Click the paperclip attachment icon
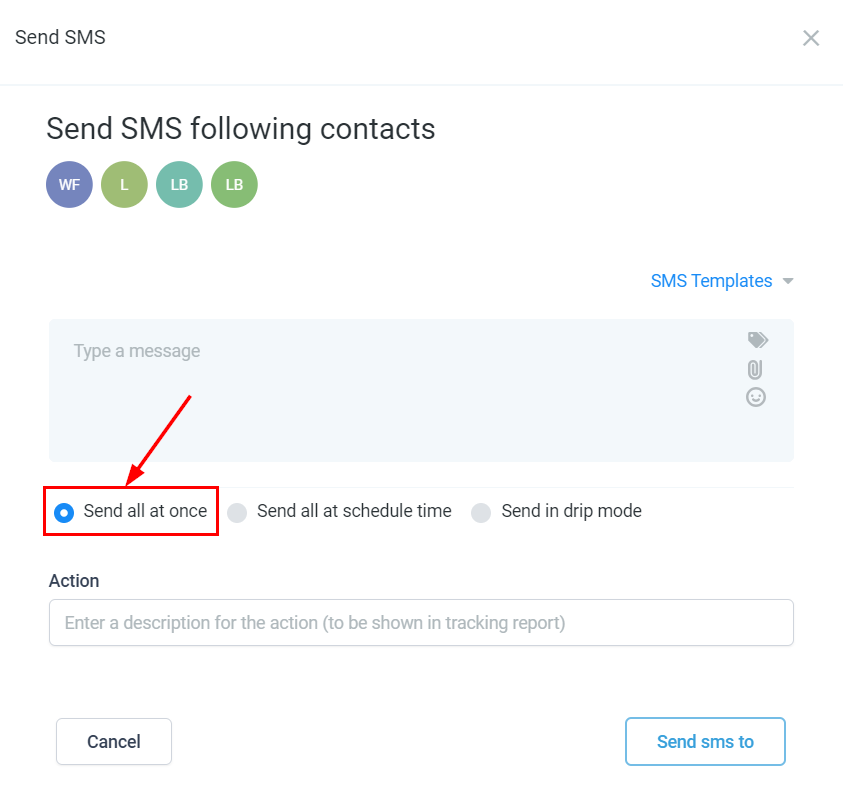This screenshot has width=843, height=805. 756,369
